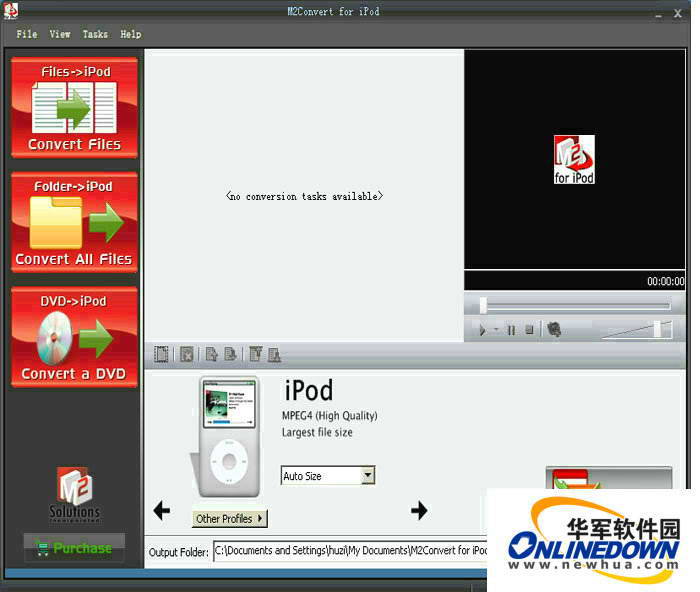Screen dimensions: 700x592
Task: Click the select all tasks toolbar icon
Action: point(161,354)
